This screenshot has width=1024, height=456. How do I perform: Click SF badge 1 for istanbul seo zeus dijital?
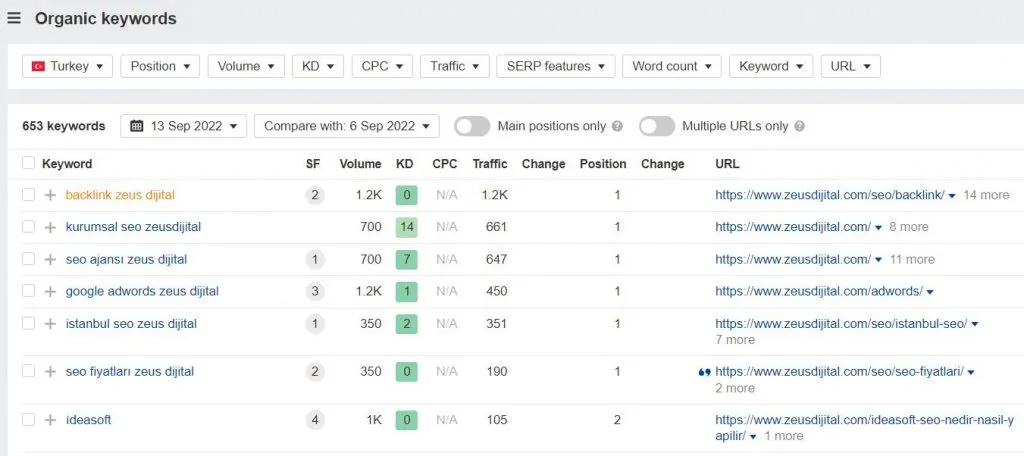[x=315, y=323]
